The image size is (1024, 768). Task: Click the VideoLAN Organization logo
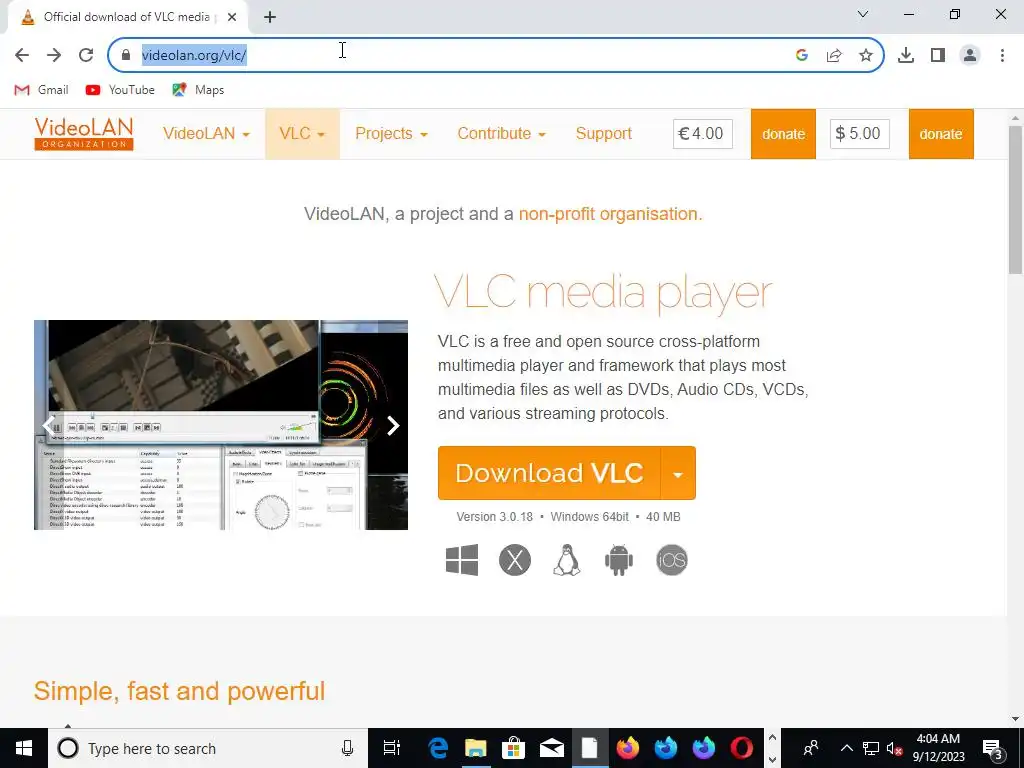[x=84, y=134]
